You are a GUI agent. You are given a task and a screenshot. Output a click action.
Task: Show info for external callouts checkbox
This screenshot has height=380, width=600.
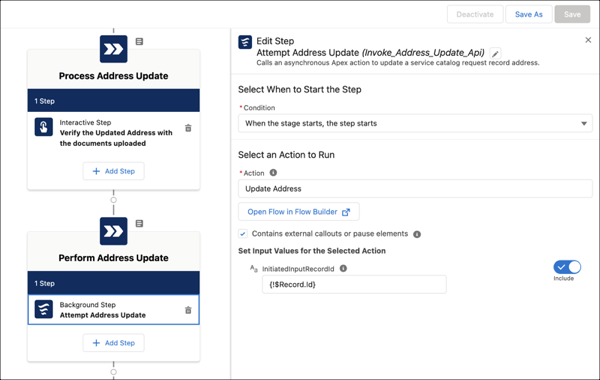click(x=417, y=234)
